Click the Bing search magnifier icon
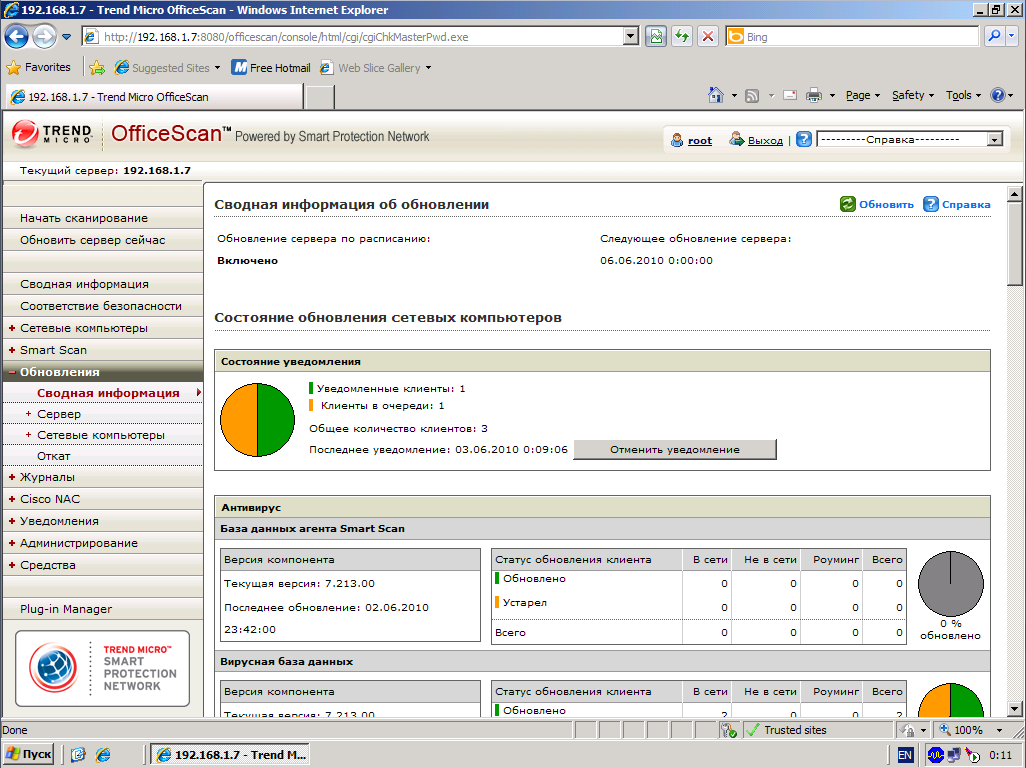 [x=994, y=37]
